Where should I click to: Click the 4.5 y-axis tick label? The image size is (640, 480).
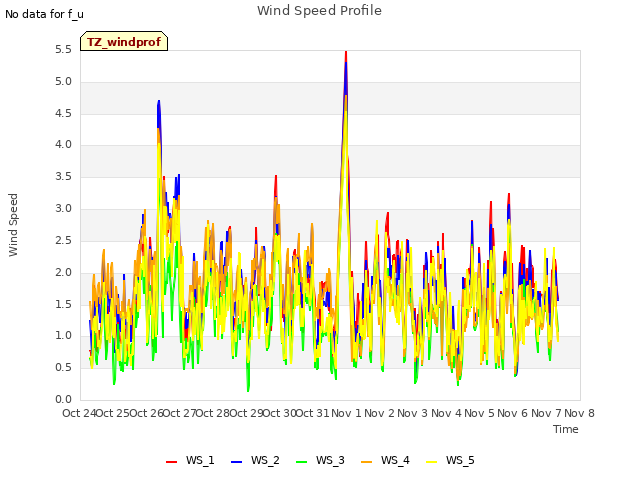(x=63, y=113)
